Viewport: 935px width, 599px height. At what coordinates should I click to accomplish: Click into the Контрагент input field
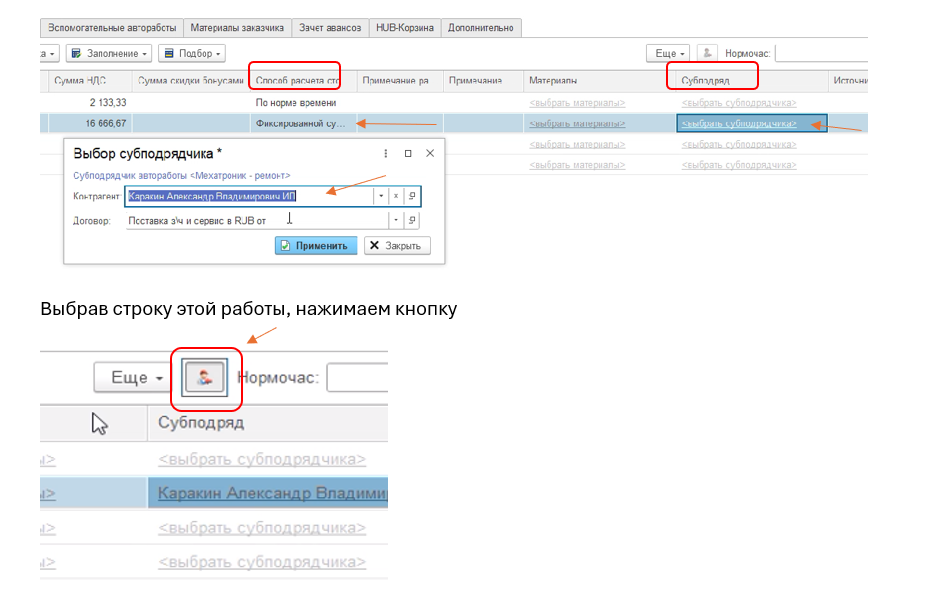point(248,196)
